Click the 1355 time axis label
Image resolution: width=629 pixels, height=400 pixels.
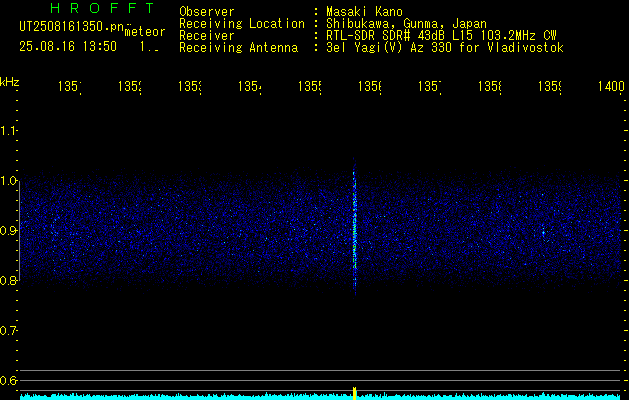coord(310,87)
